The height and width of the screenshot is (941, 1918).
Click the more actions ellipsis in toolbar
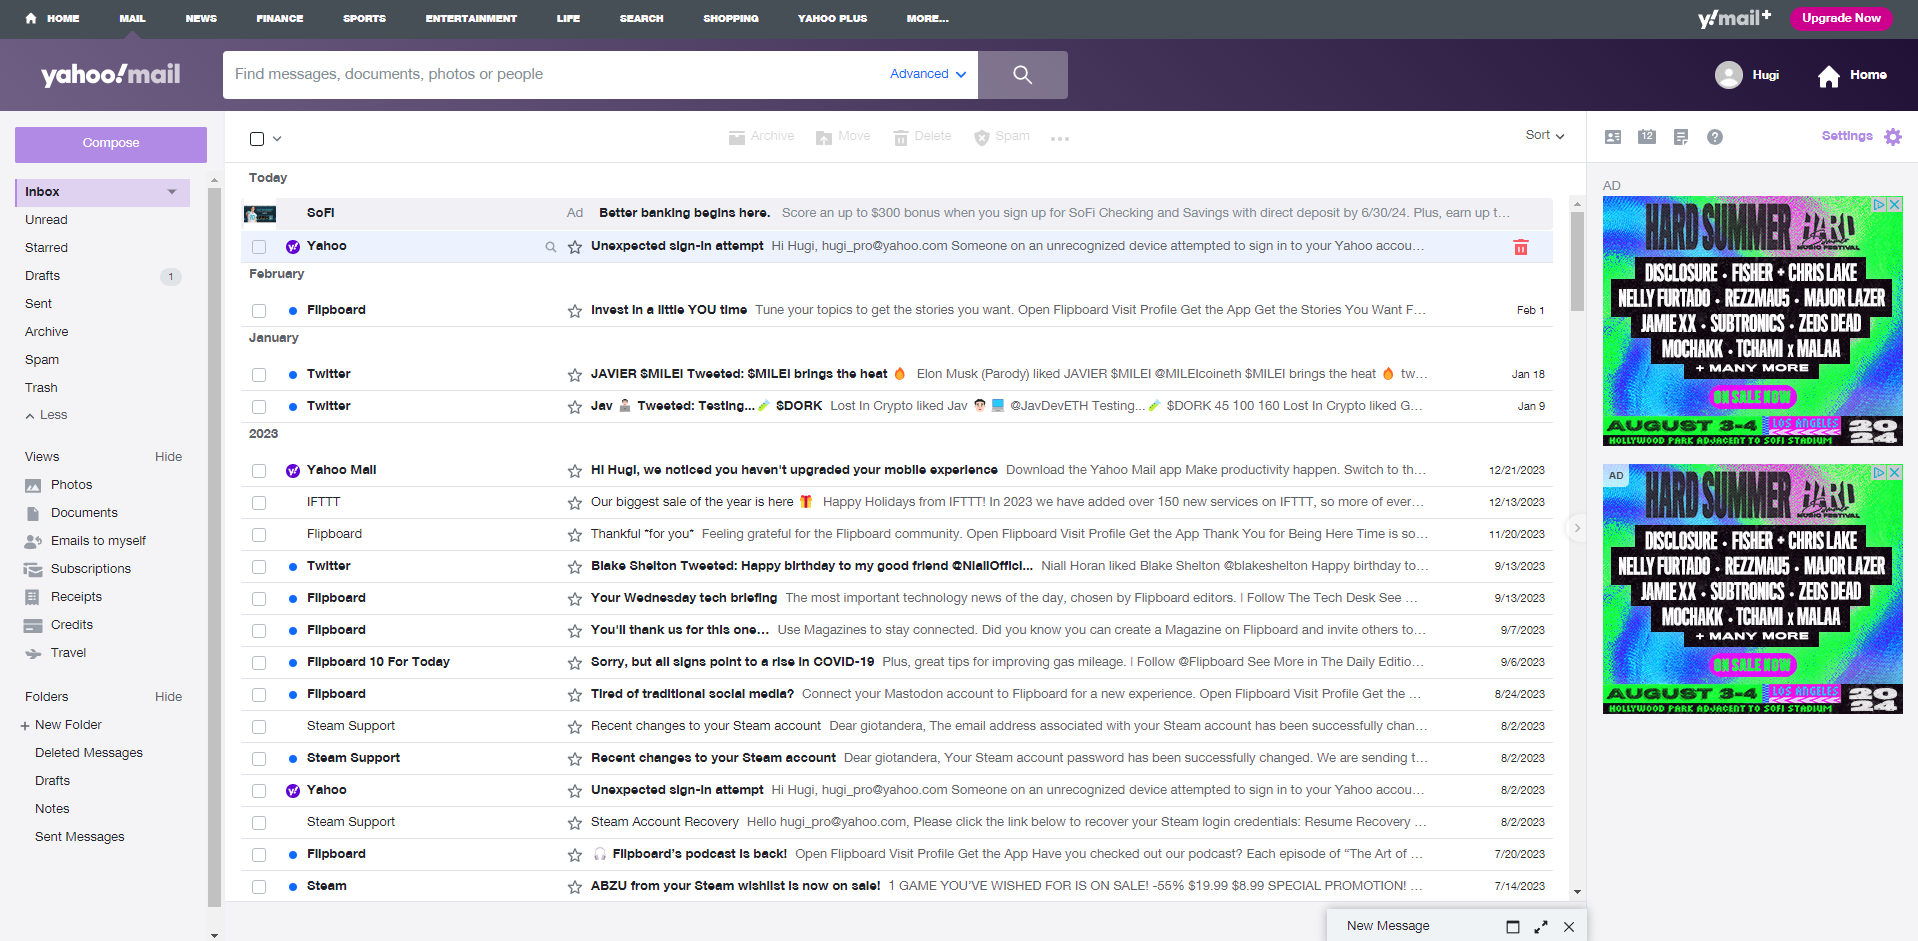point(1060,139)
